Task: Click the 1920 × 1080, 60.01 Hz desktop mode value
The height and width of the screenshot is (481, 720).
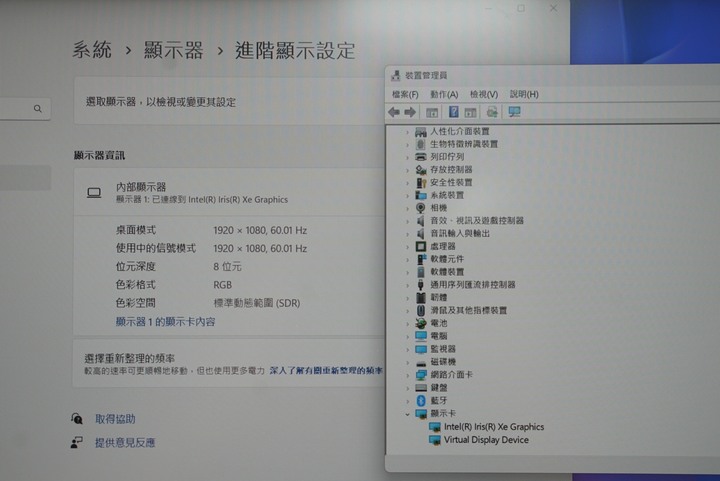Action: [260, 230]
